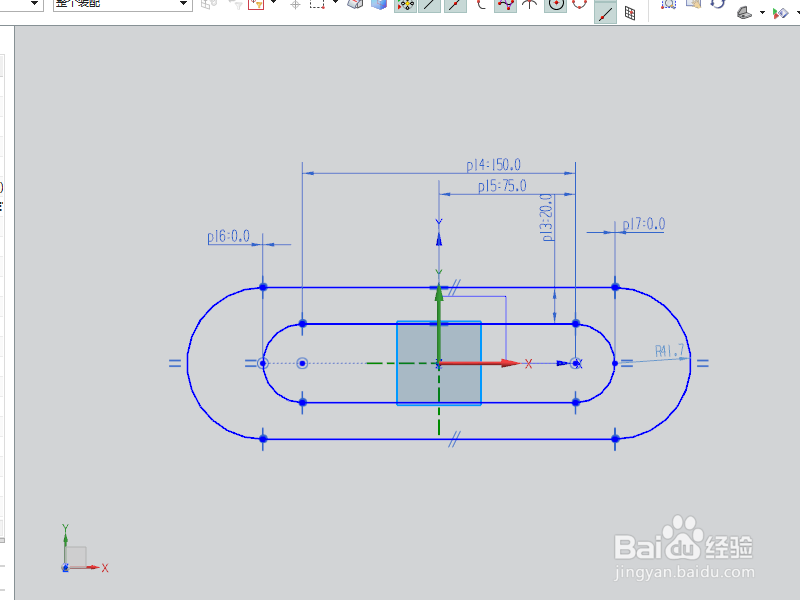Image resolution: width=800 pixels, height=600 pixels.
Task: Open the dropdown arrow beside the laptop-shaped icon
Action: pyautogui.click(x=762, y=13)
